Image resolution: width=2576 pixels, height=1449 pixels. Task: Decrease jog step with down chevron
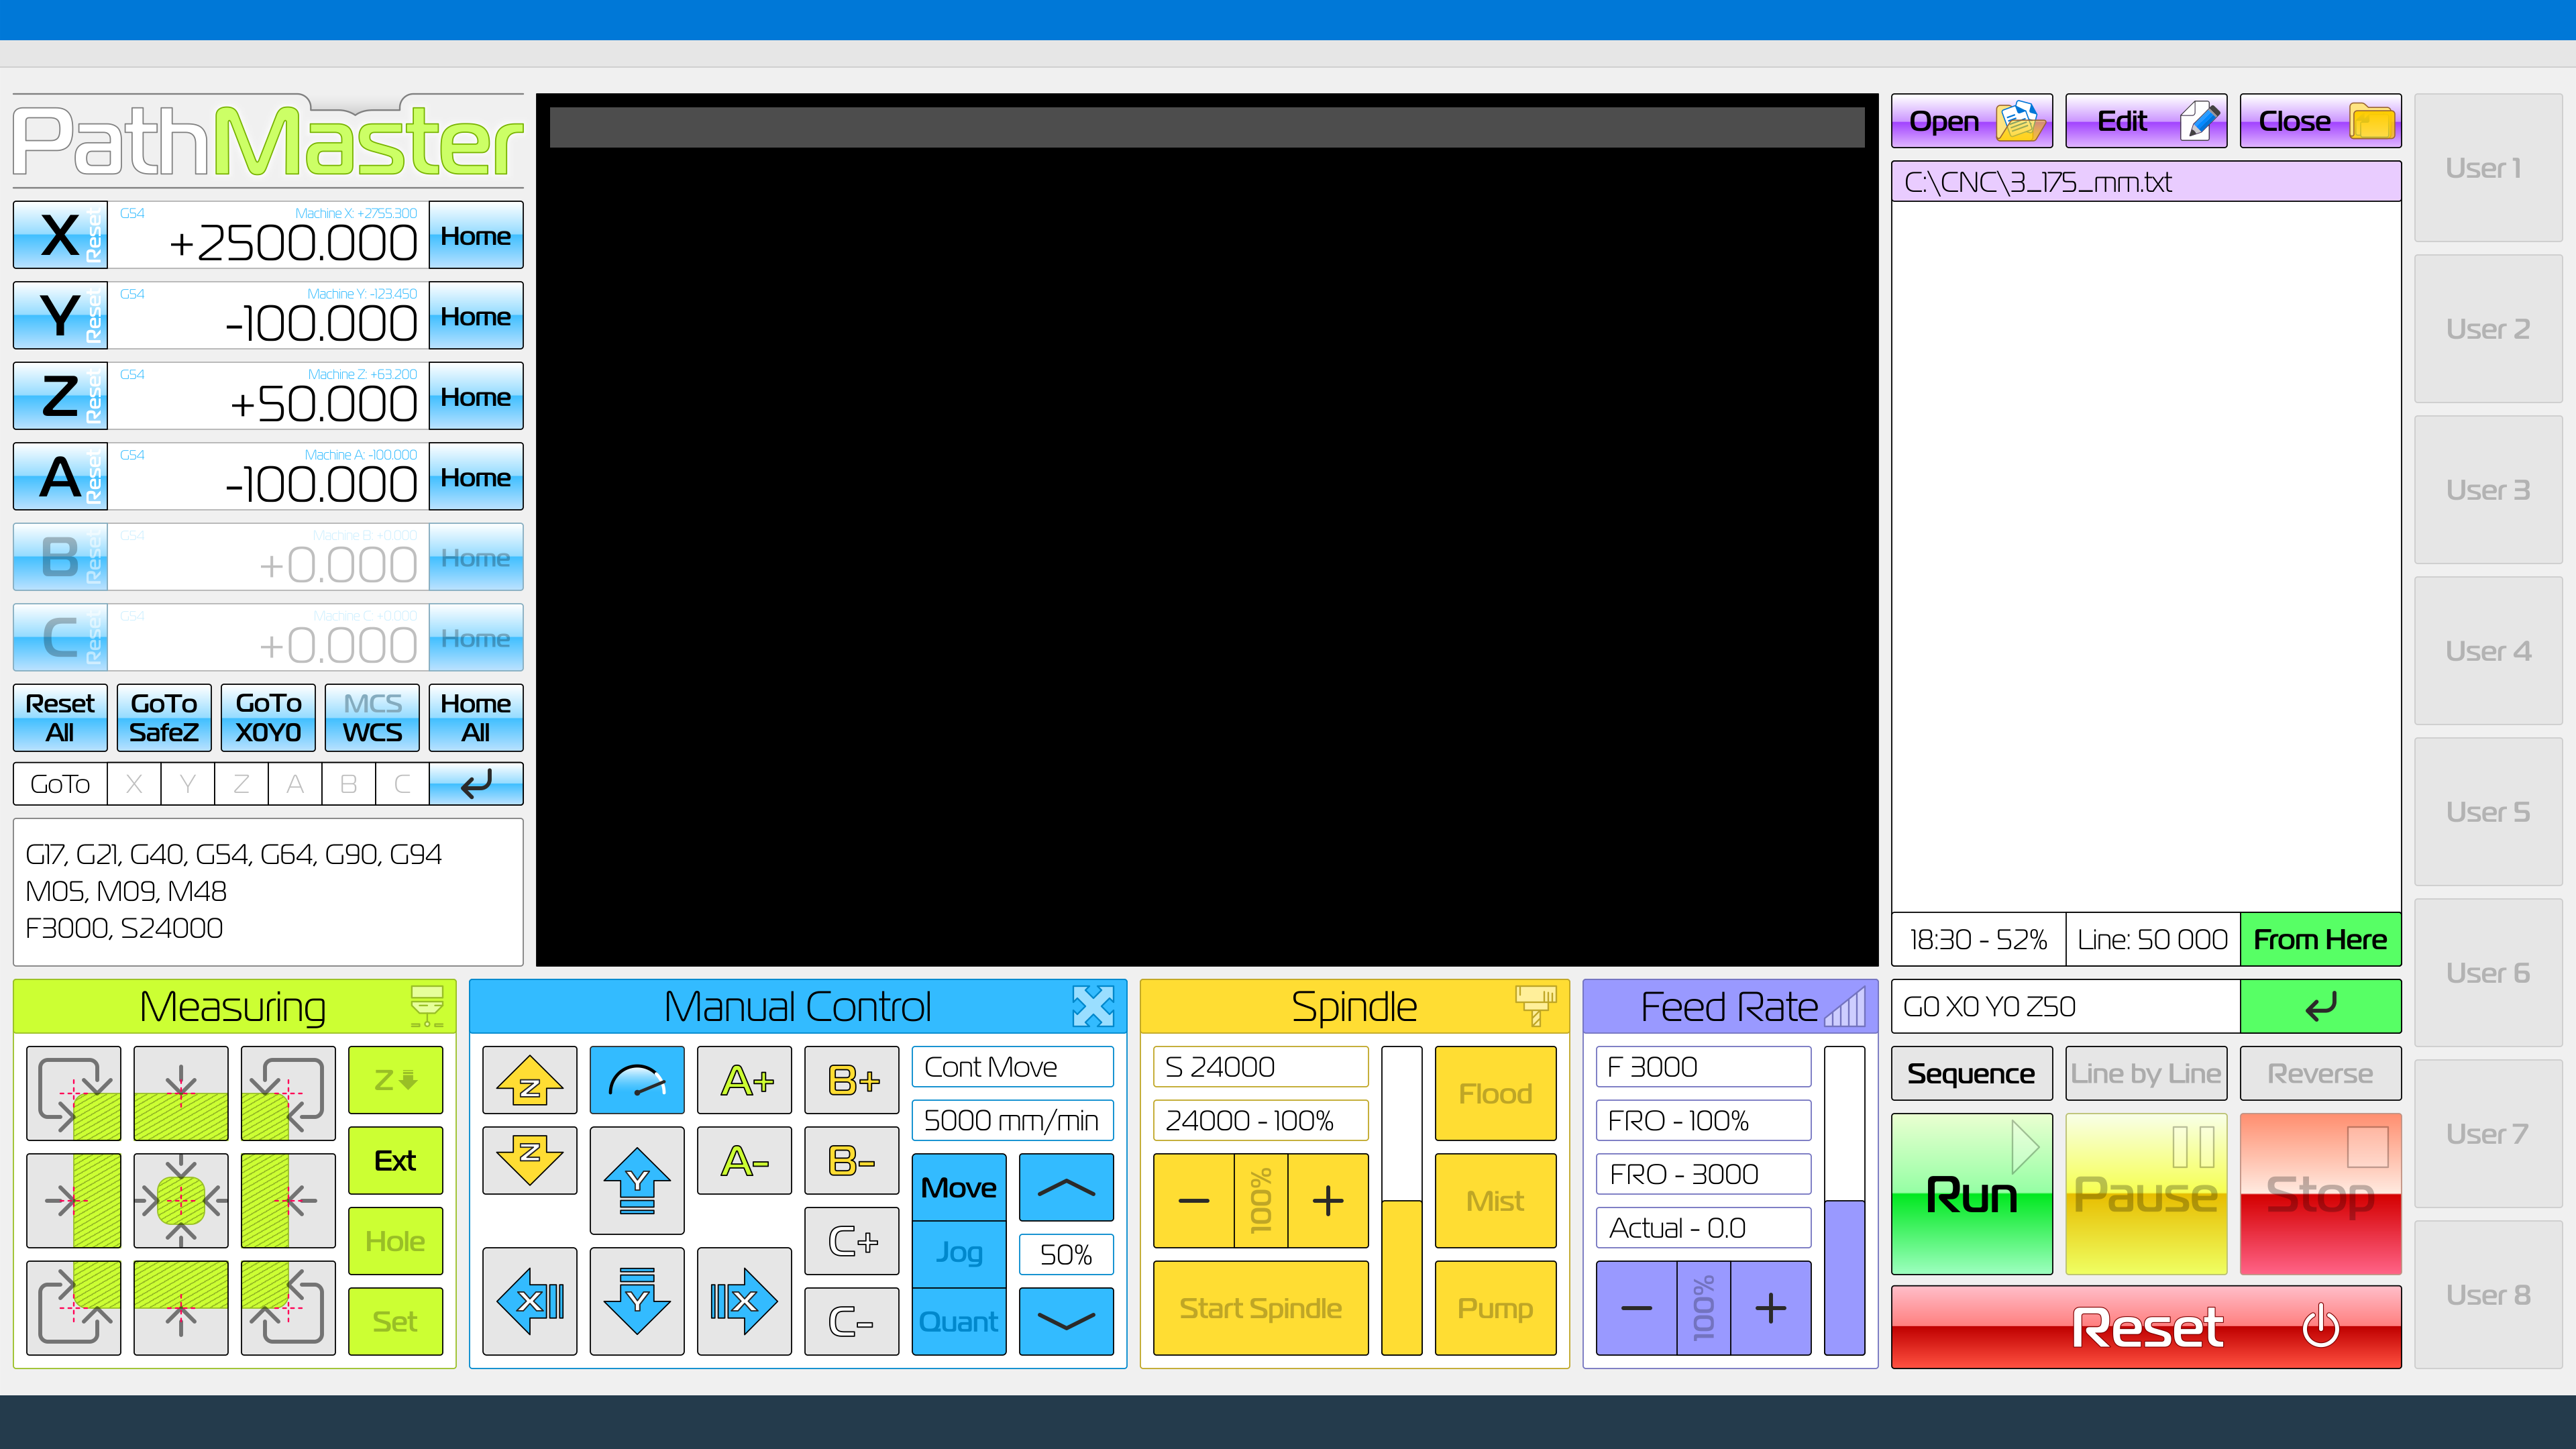(x=1066, y=1321)
